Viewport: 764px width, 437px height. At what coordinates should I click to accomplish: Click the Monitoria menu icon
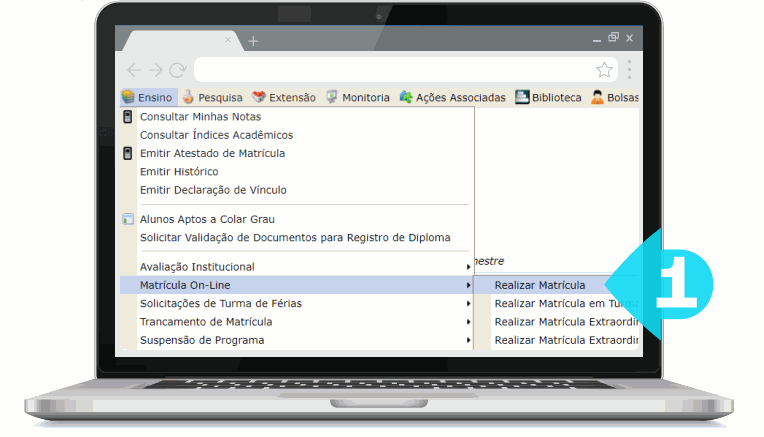pos(332,98)
